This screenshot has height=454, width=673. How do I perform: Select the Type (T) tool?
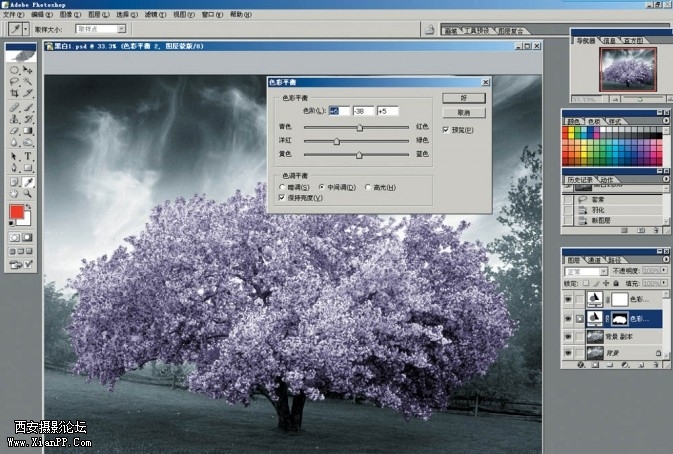click(x=28, y=157)
